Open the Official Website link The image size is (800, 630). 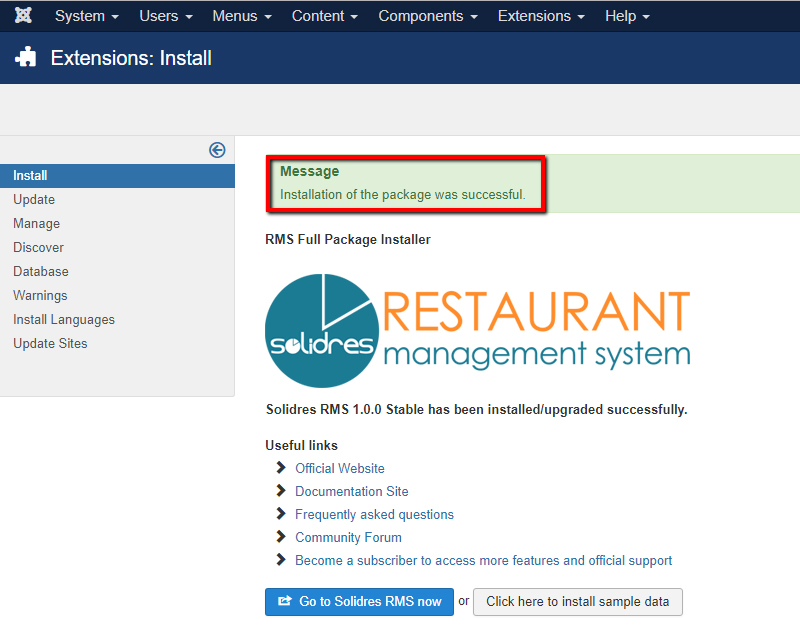pos(339,468)
